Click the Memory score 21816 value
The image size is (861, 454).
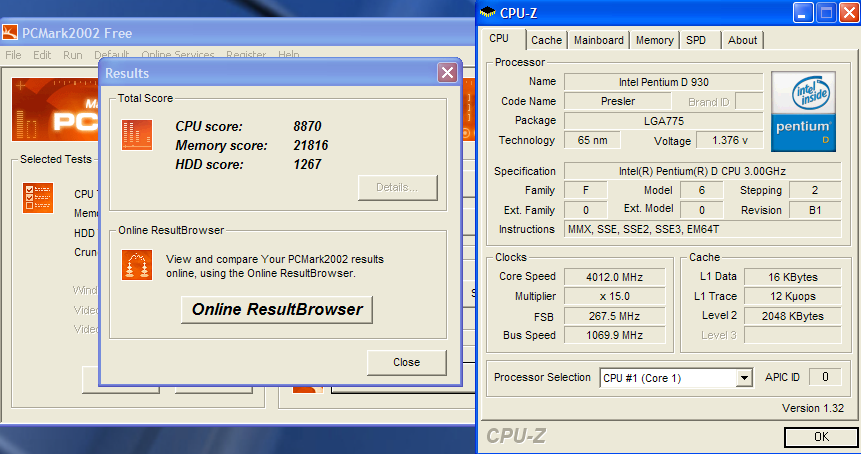(x=311, y=145)
